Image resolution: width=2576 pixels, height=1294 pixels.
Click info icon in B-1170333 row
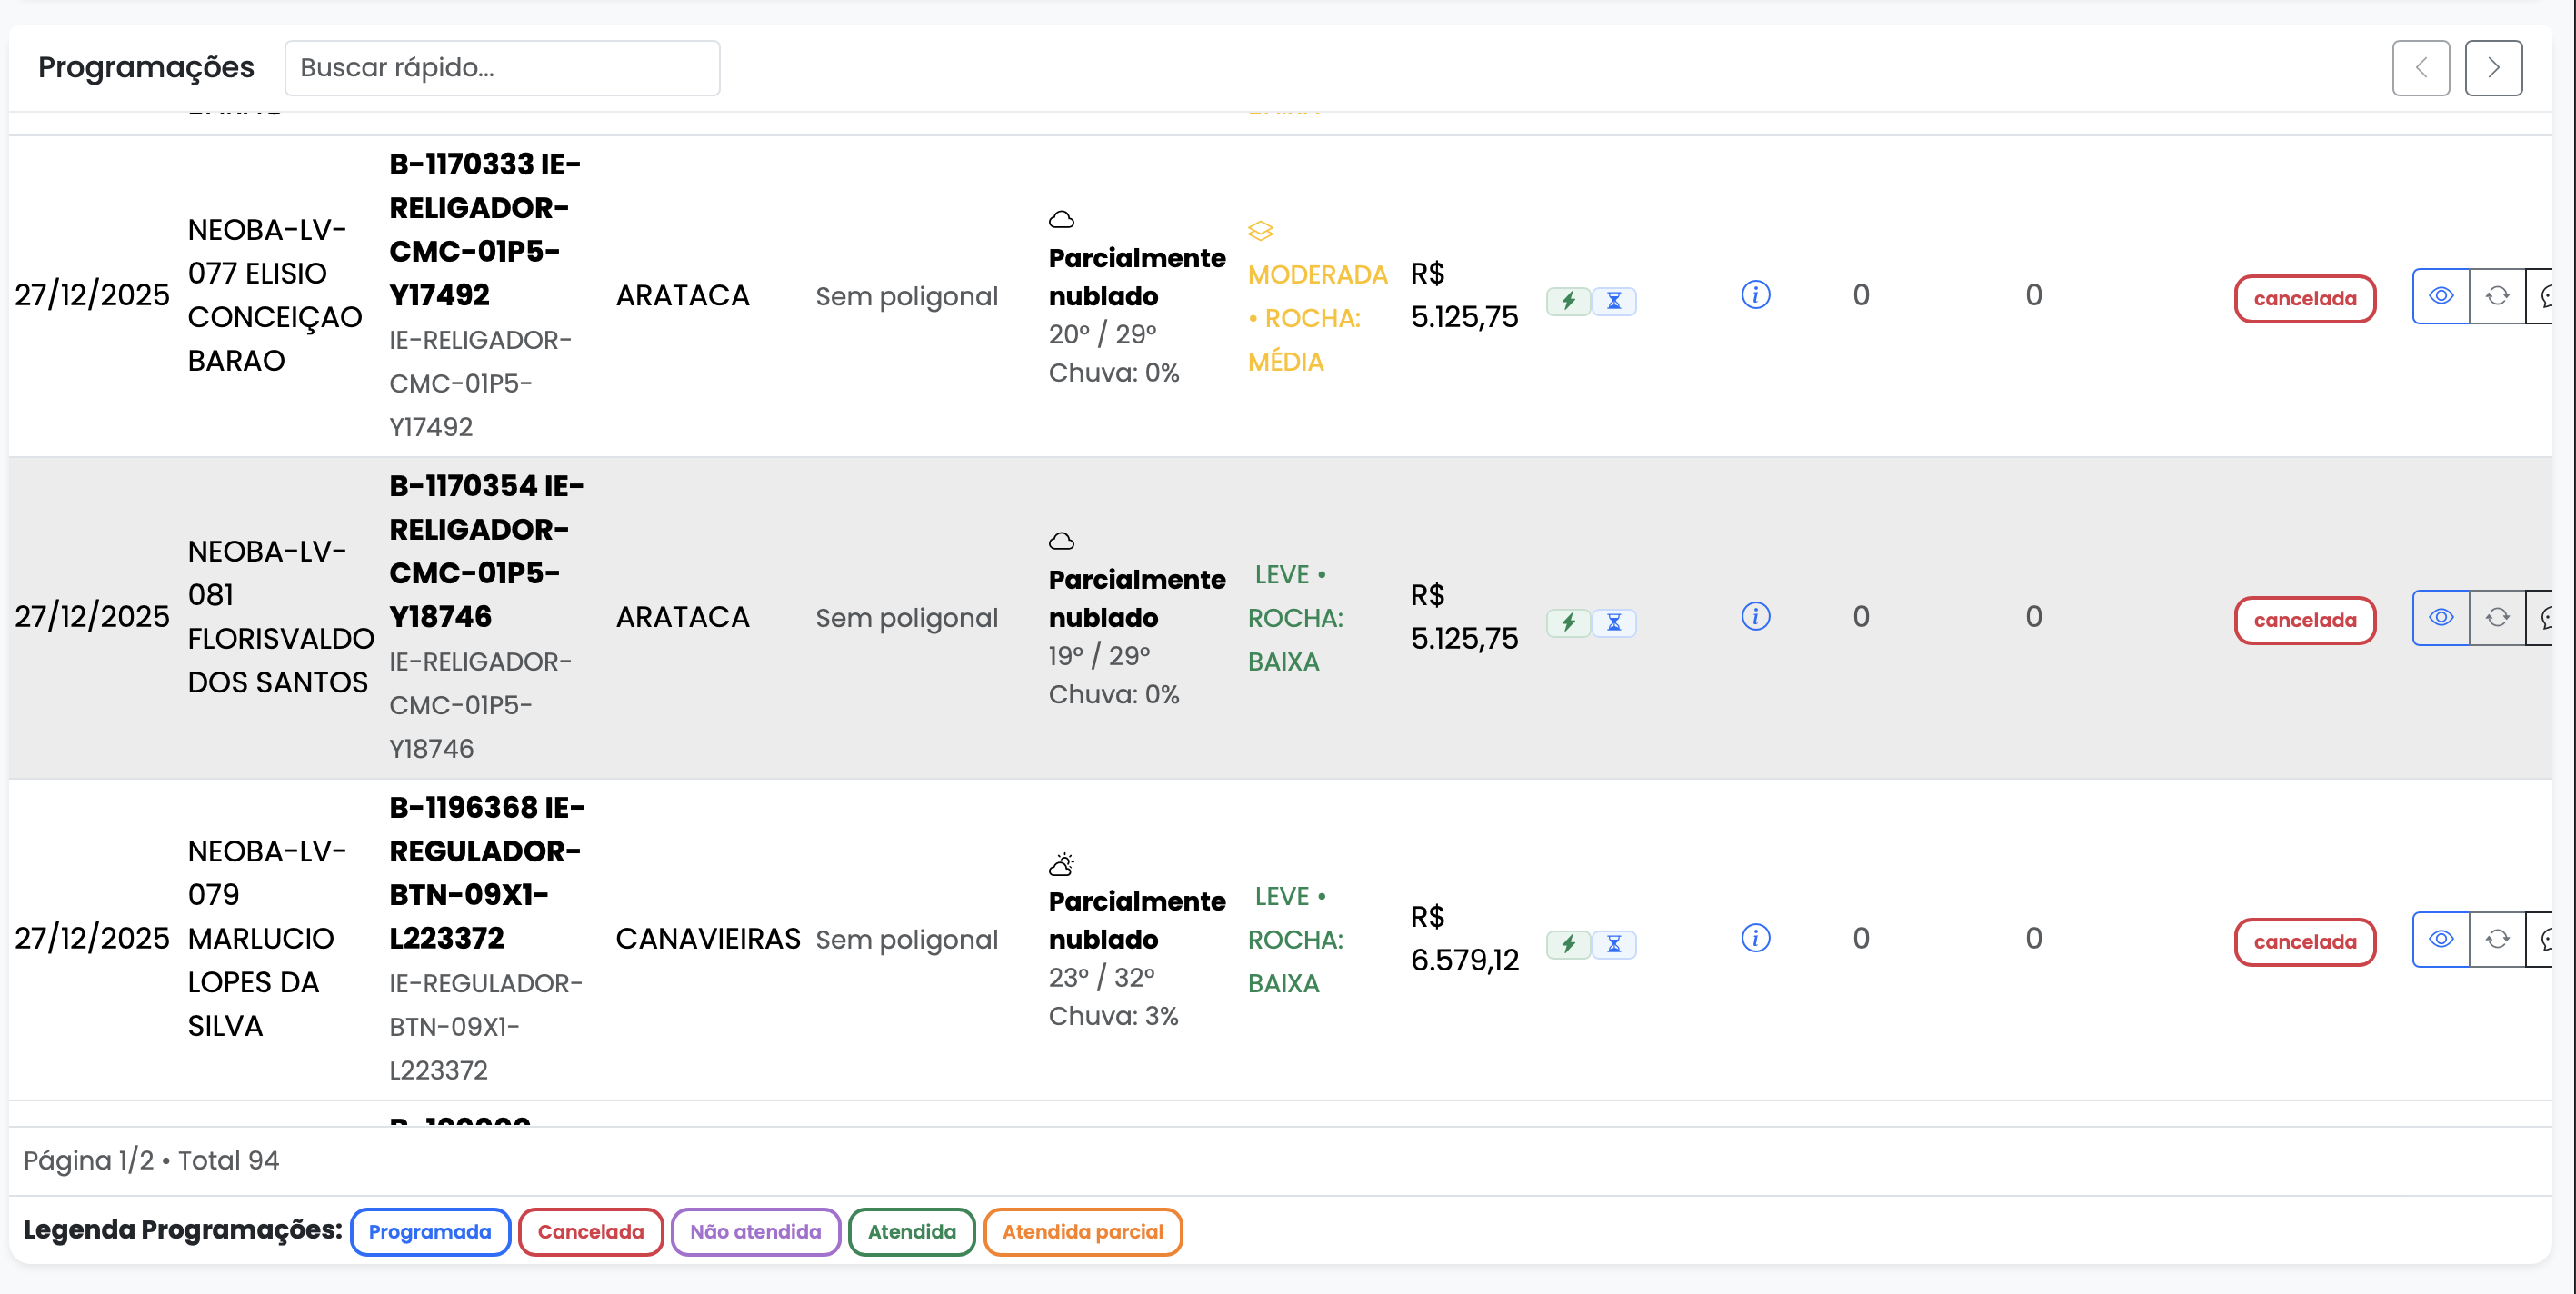click(x=1755, y=295)
